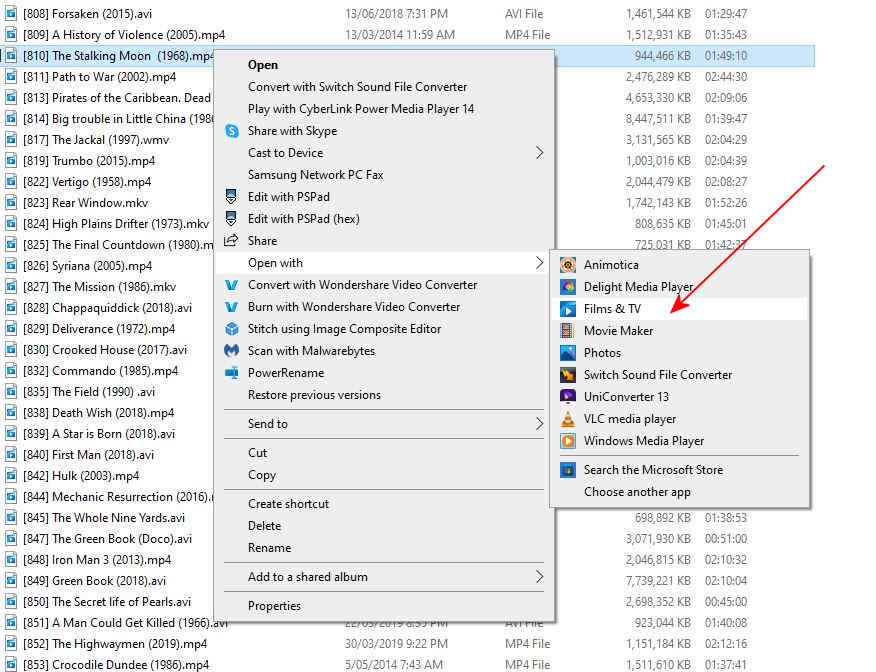
Task: Click the VLC media player cone icon
Action: pyautogui.click(x=568, y=419)
